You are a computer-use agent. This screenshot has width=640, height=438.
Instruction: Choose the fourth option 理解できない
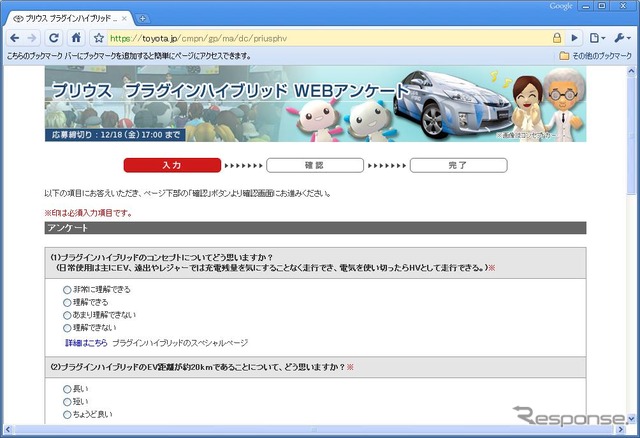[x=67, y=328]
